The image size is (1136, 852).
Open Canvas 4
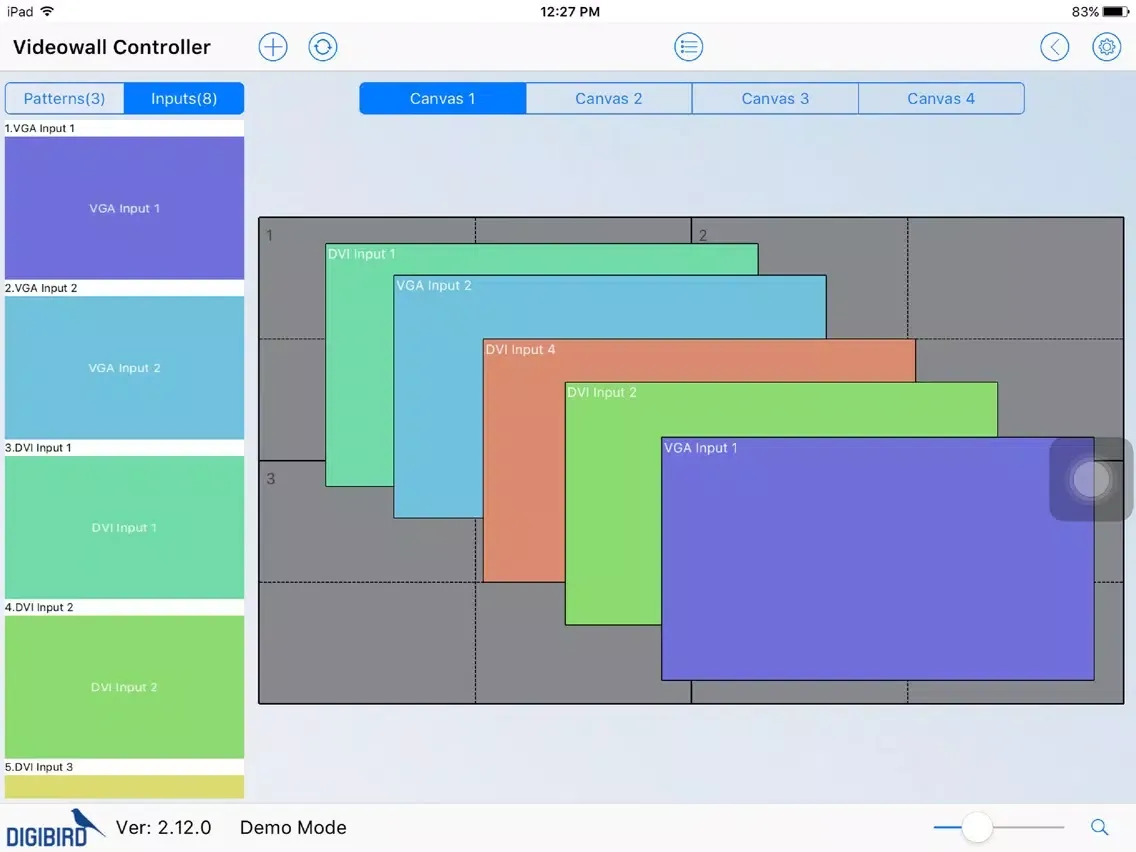(941, 98)
